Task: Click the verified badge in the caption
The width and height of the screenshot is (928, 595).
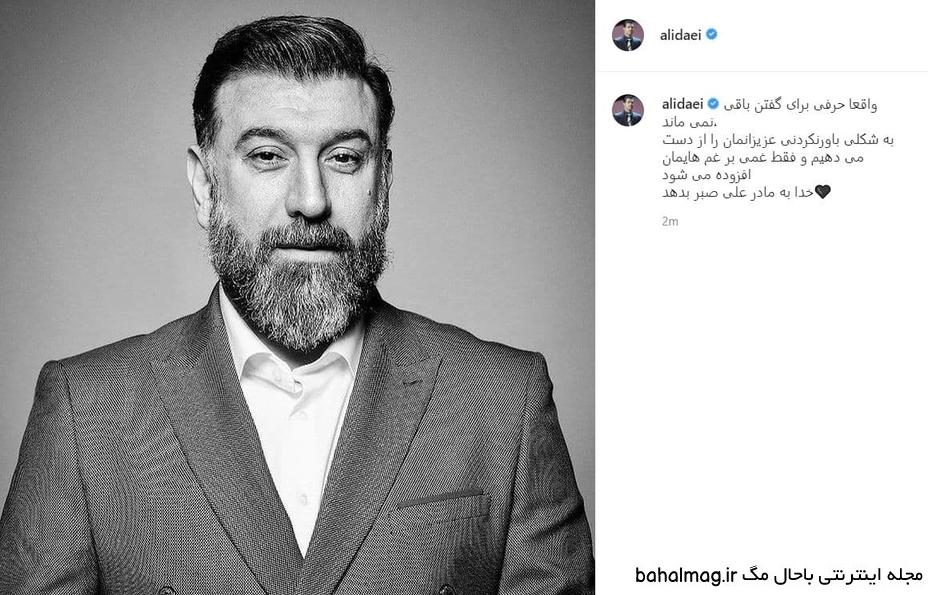Action: point(713,104)
